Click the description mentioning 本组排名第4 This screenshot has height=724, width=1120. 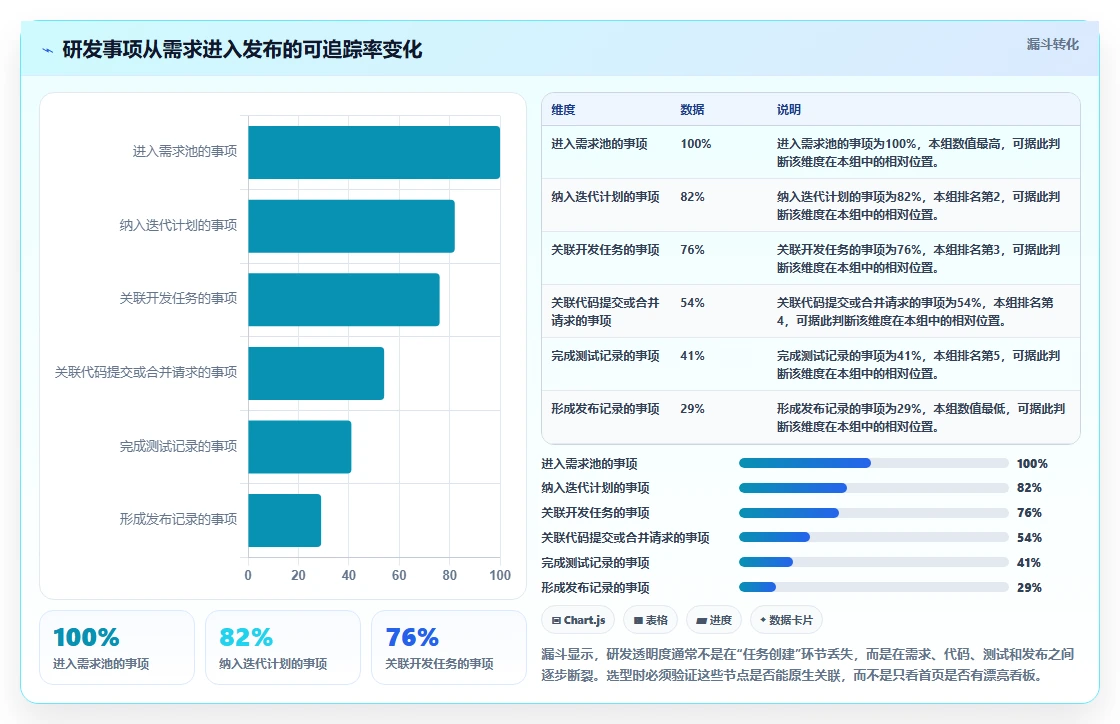[x=916, y=311]
